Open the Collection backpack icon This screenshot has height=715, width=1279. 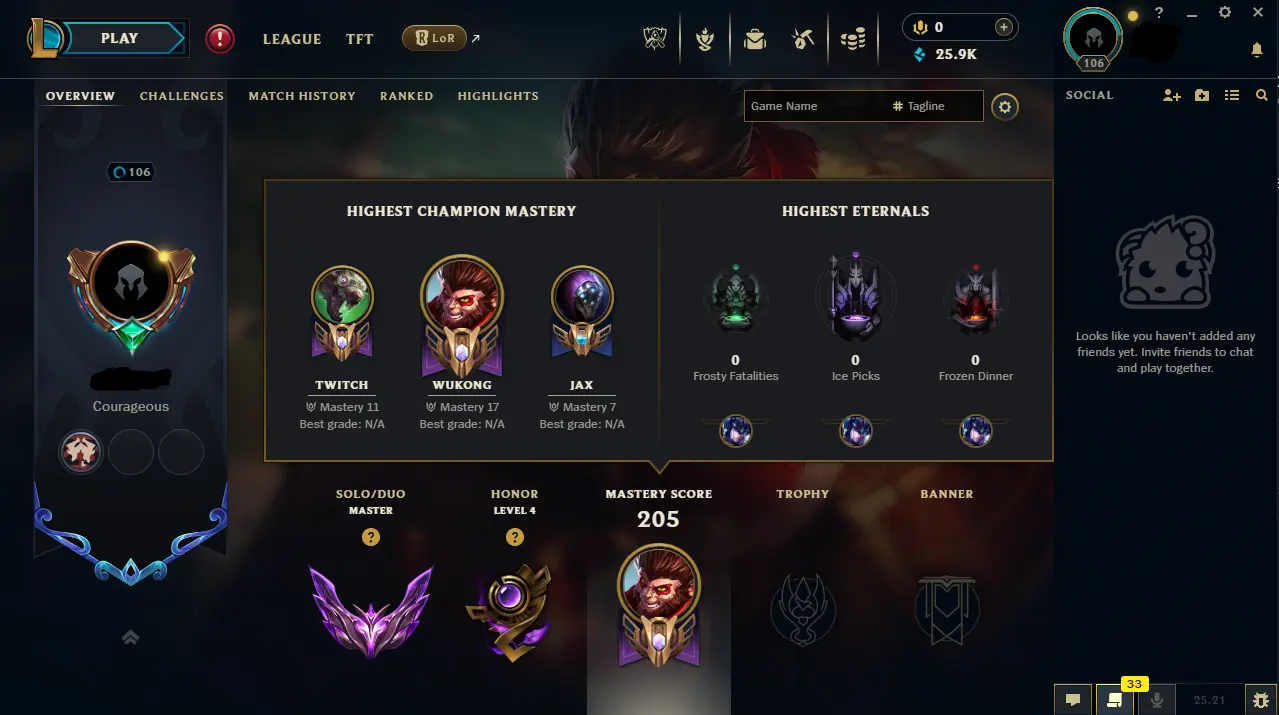click(754, 39)
